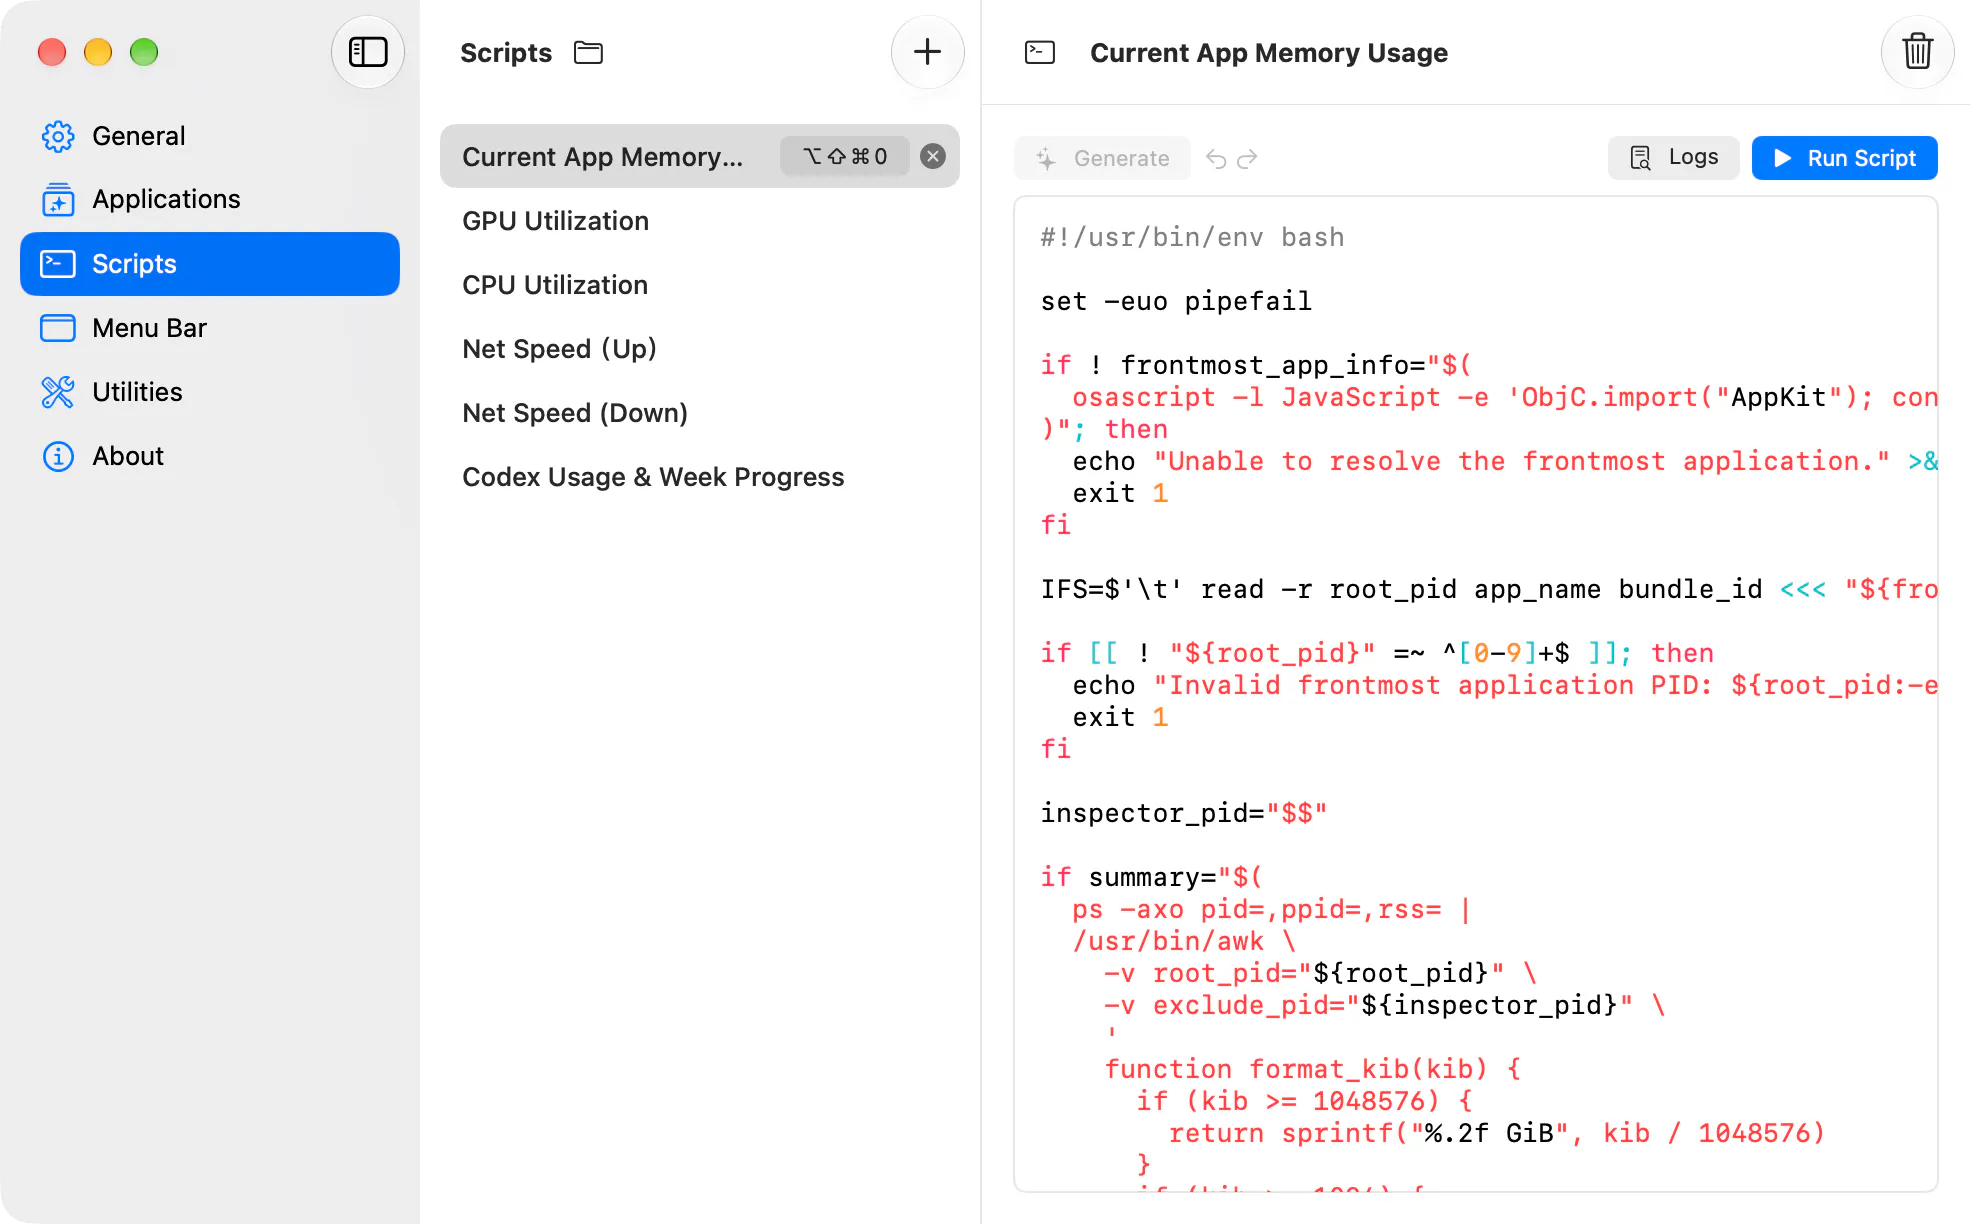The image size is (1970, 1224).
Task: Redo the script edit
Action: [1247, 158]
